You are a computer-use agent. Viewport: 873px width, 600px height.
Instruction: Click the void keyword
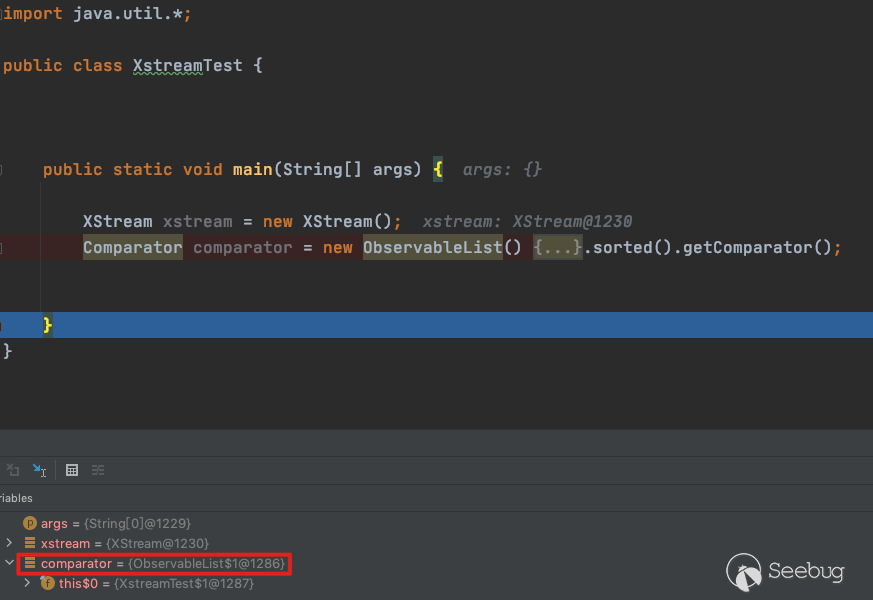(x=203, y=169)
